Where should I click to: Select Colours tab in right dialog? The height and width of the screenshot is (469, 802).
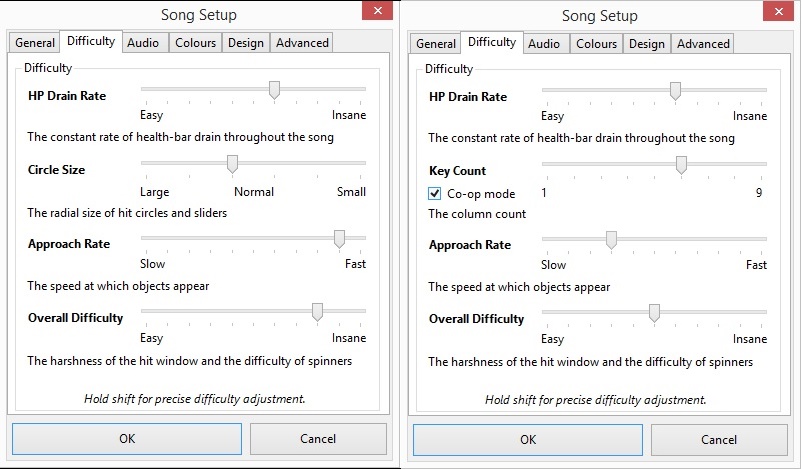[x=596, y=44]
